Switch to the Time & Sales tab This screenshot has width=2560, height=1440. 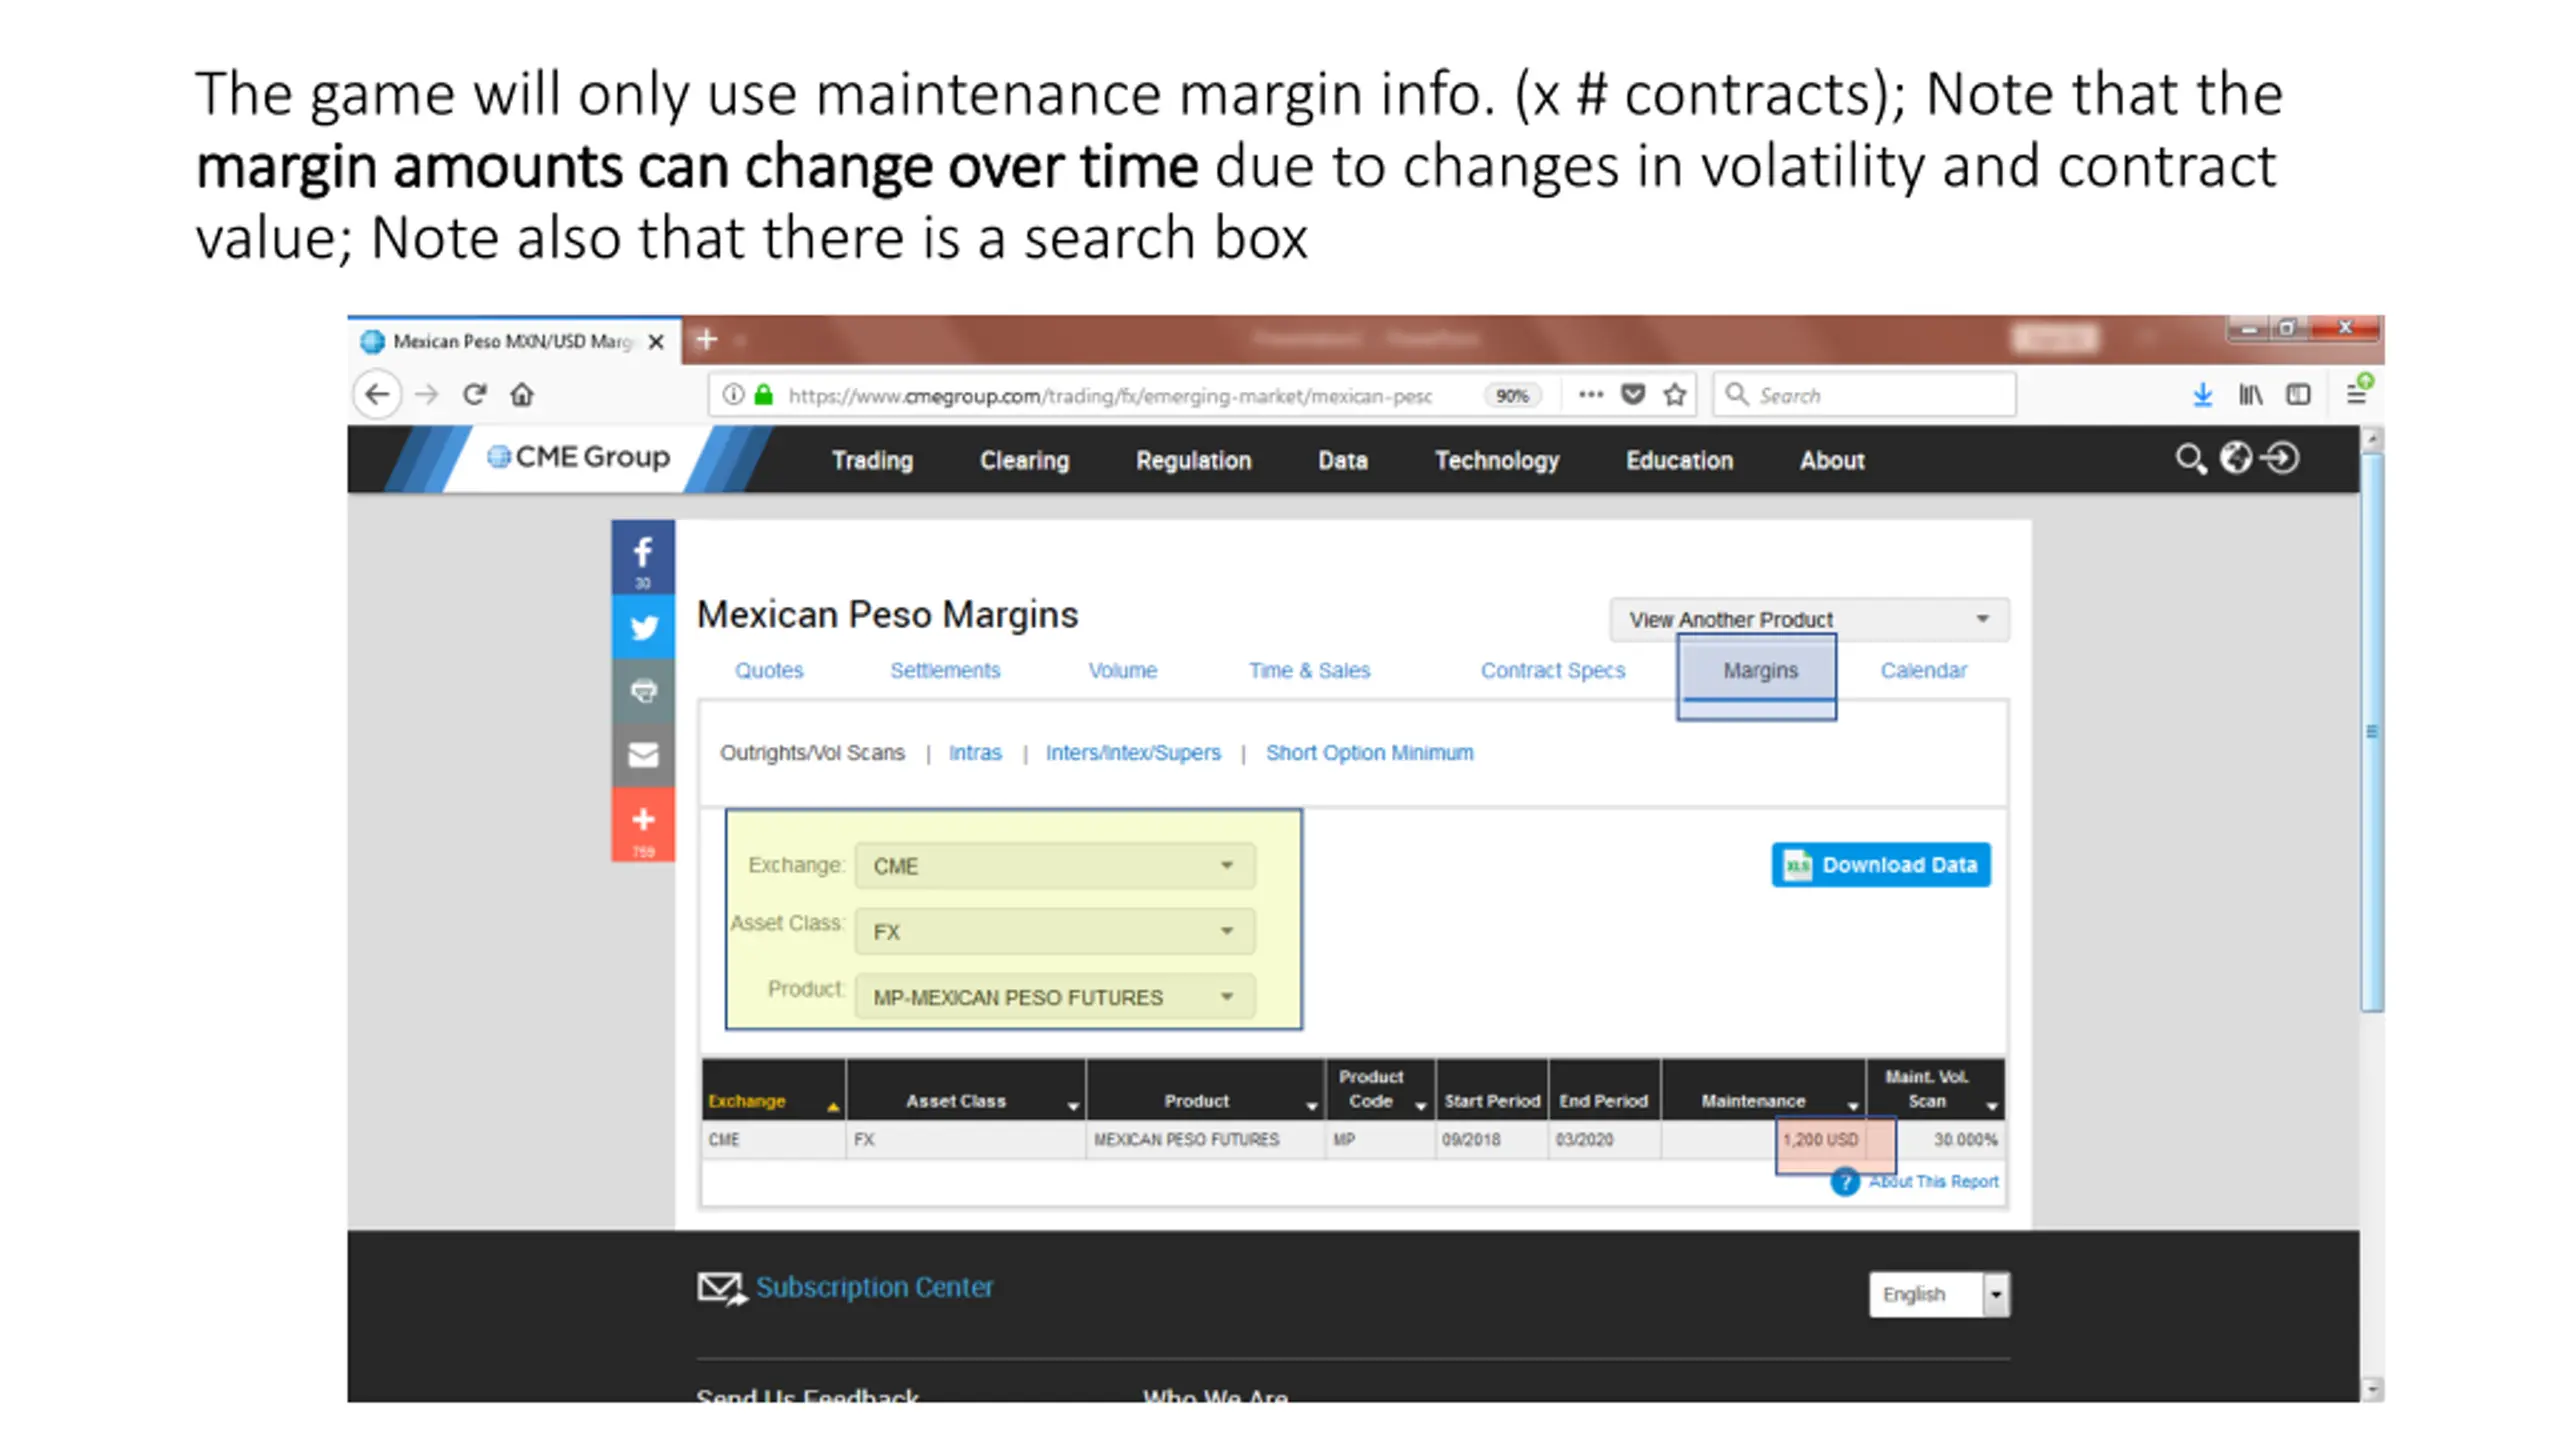pyautogui.click(x=1309, y=670)
